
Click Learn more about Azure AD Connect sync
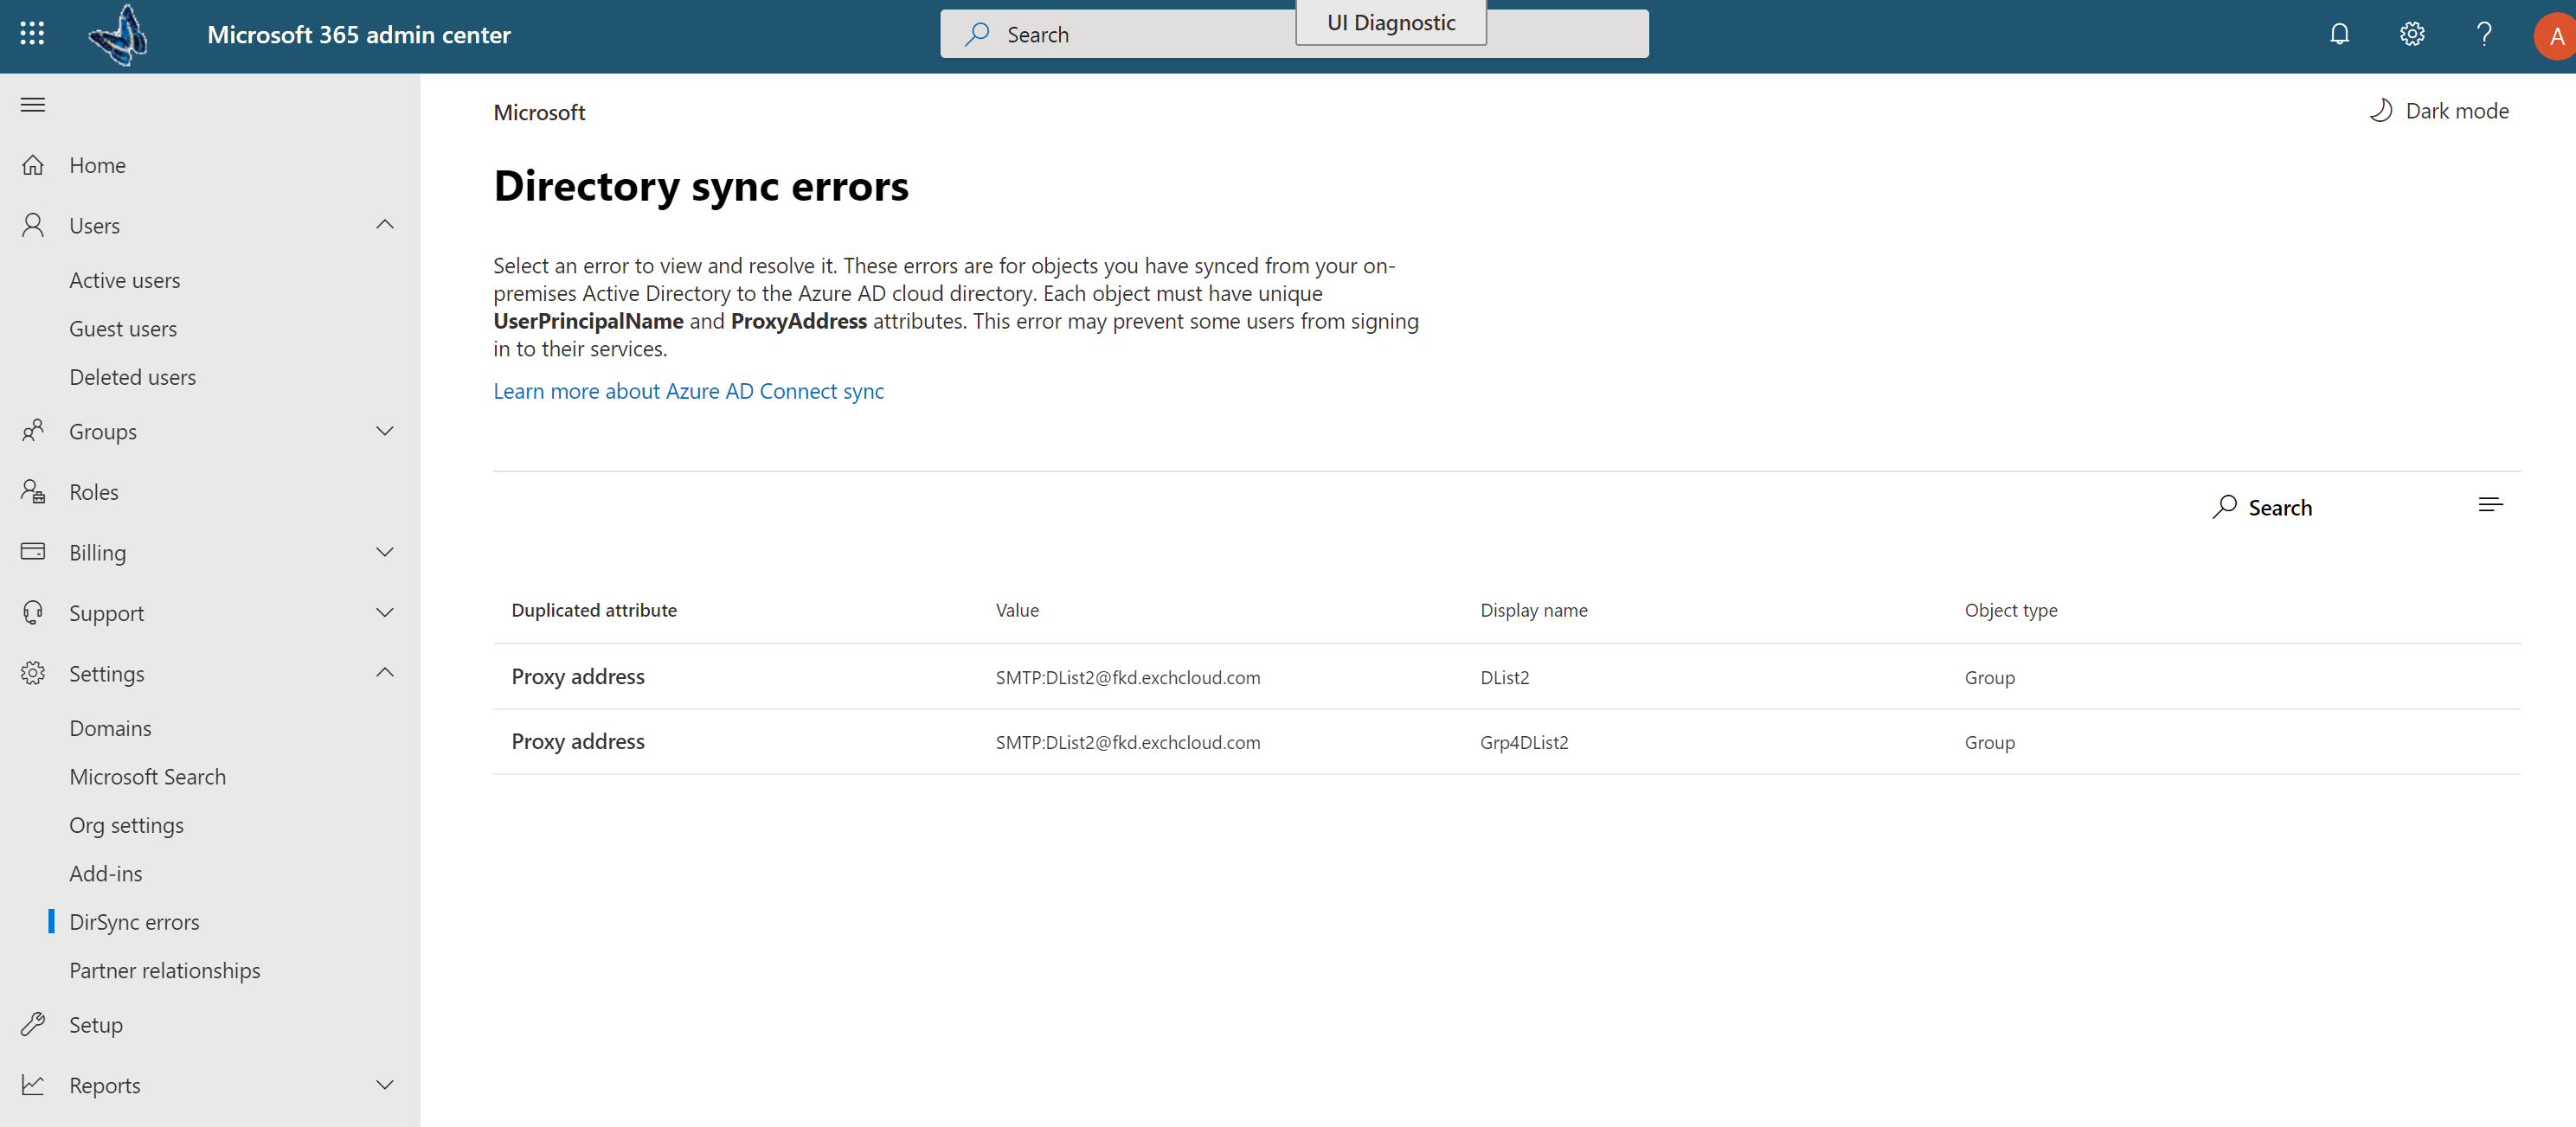click(689, 391)
